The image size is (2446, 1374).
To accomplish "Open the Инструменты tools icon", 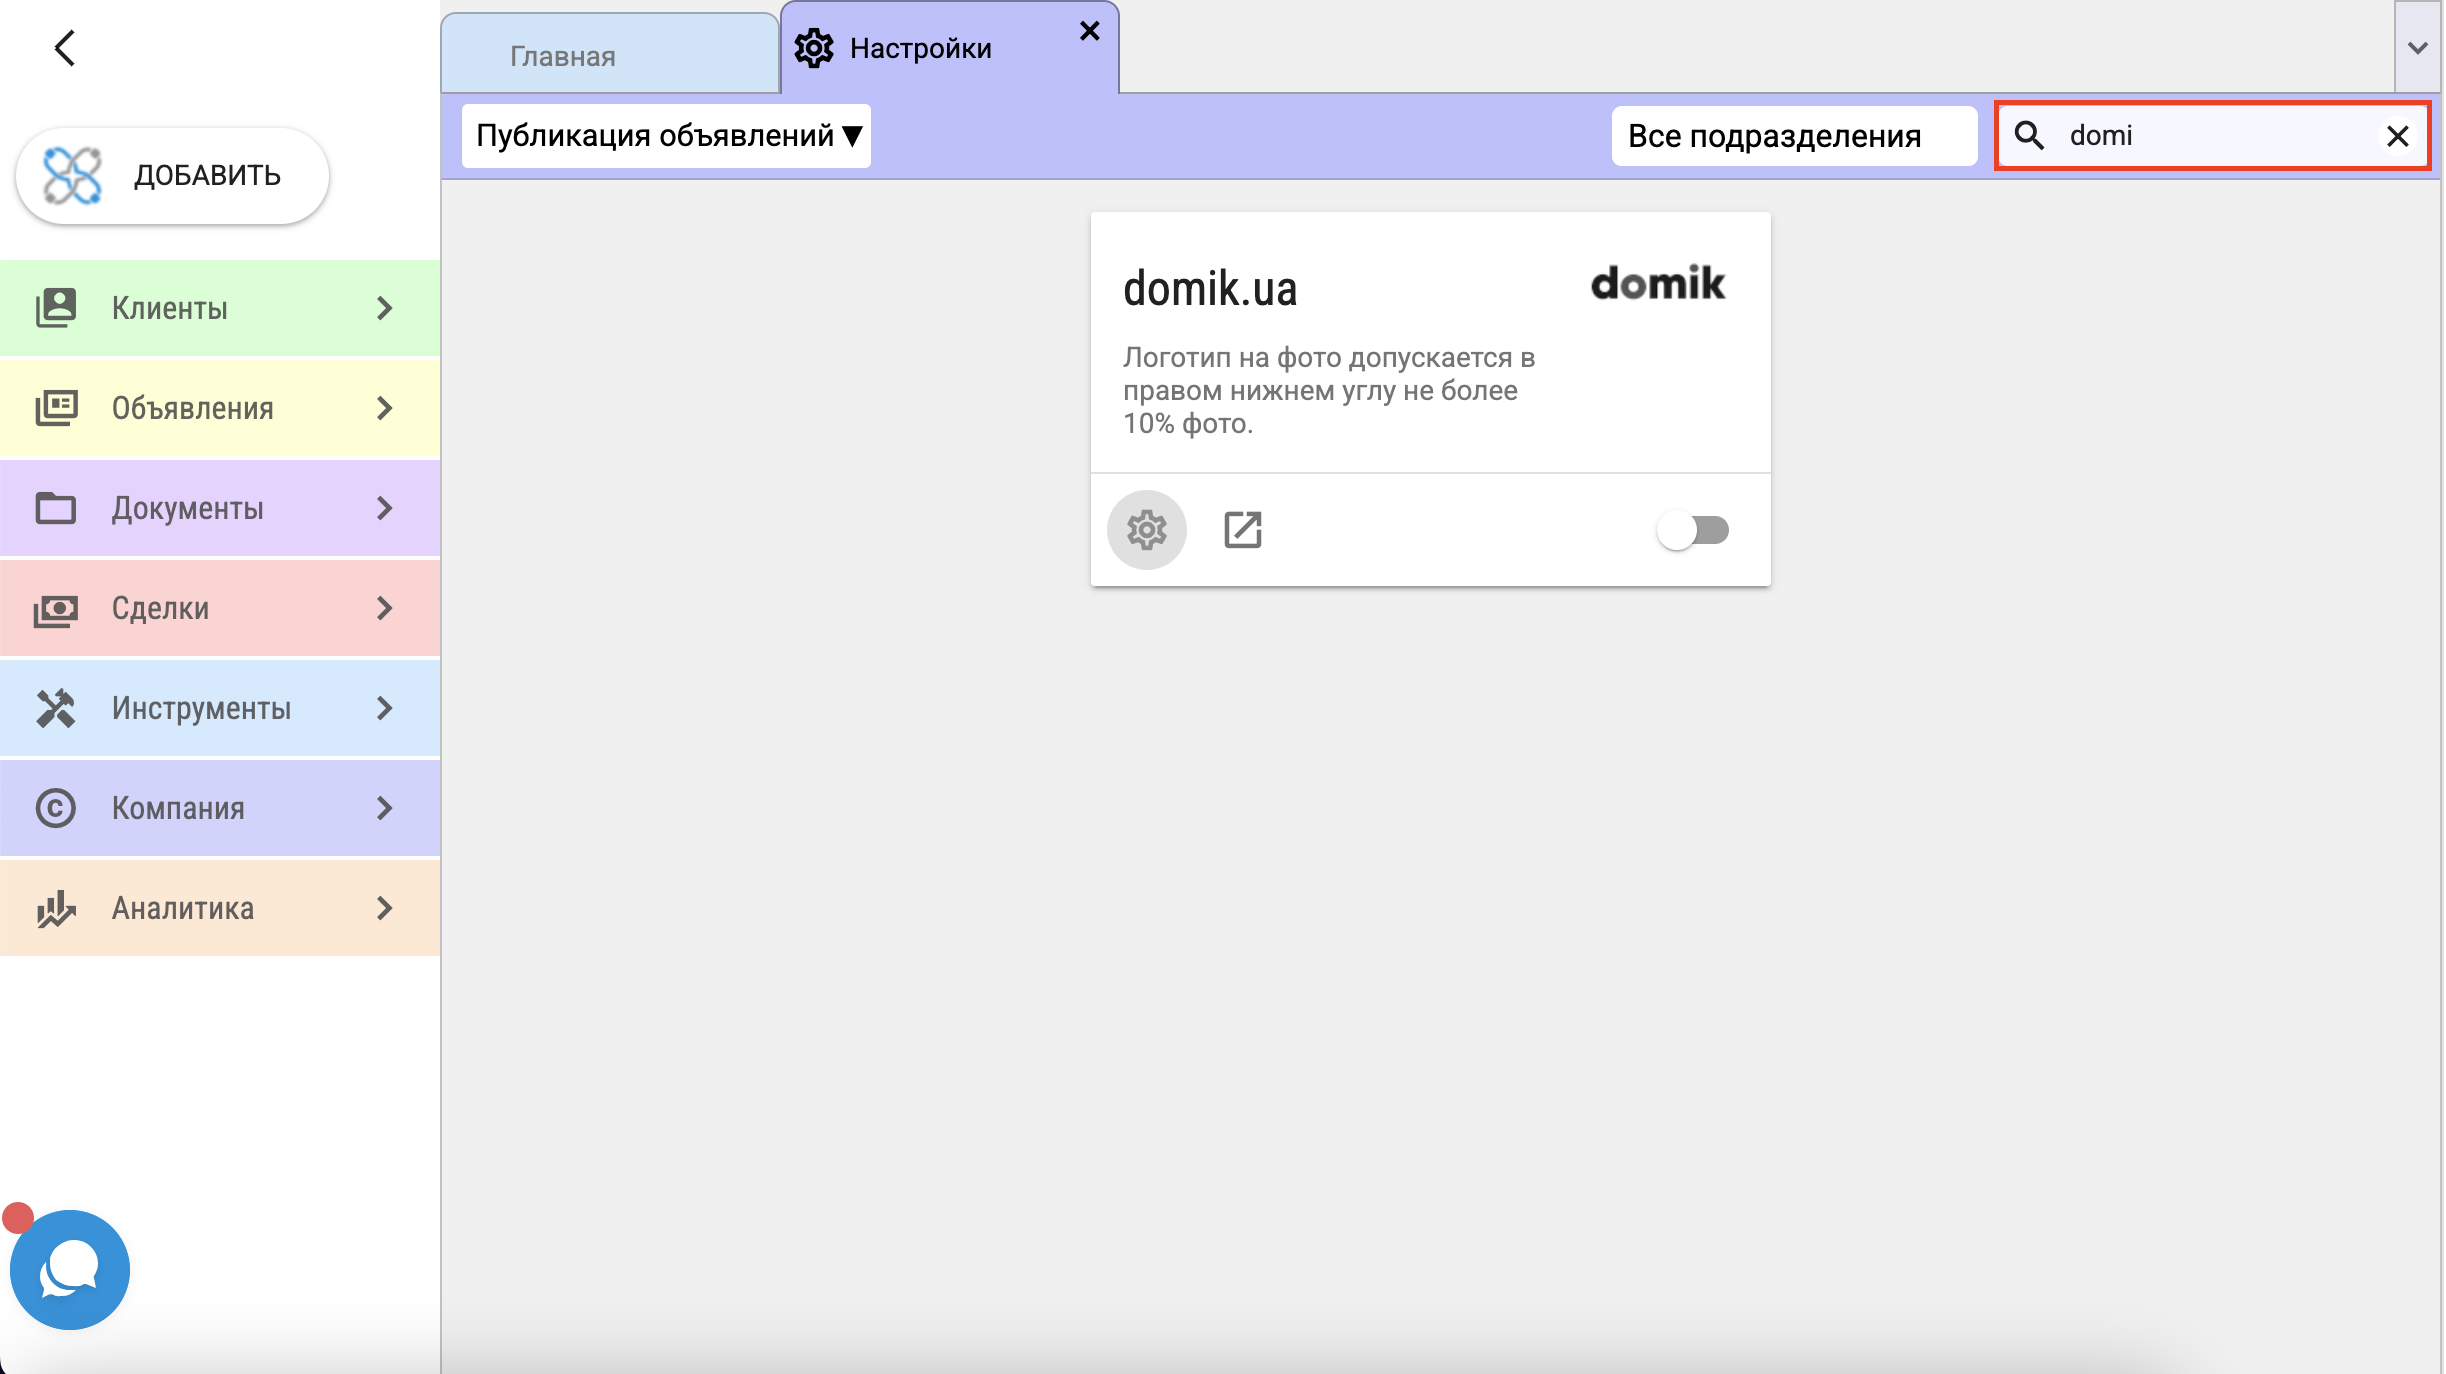I will pos(56,708).
